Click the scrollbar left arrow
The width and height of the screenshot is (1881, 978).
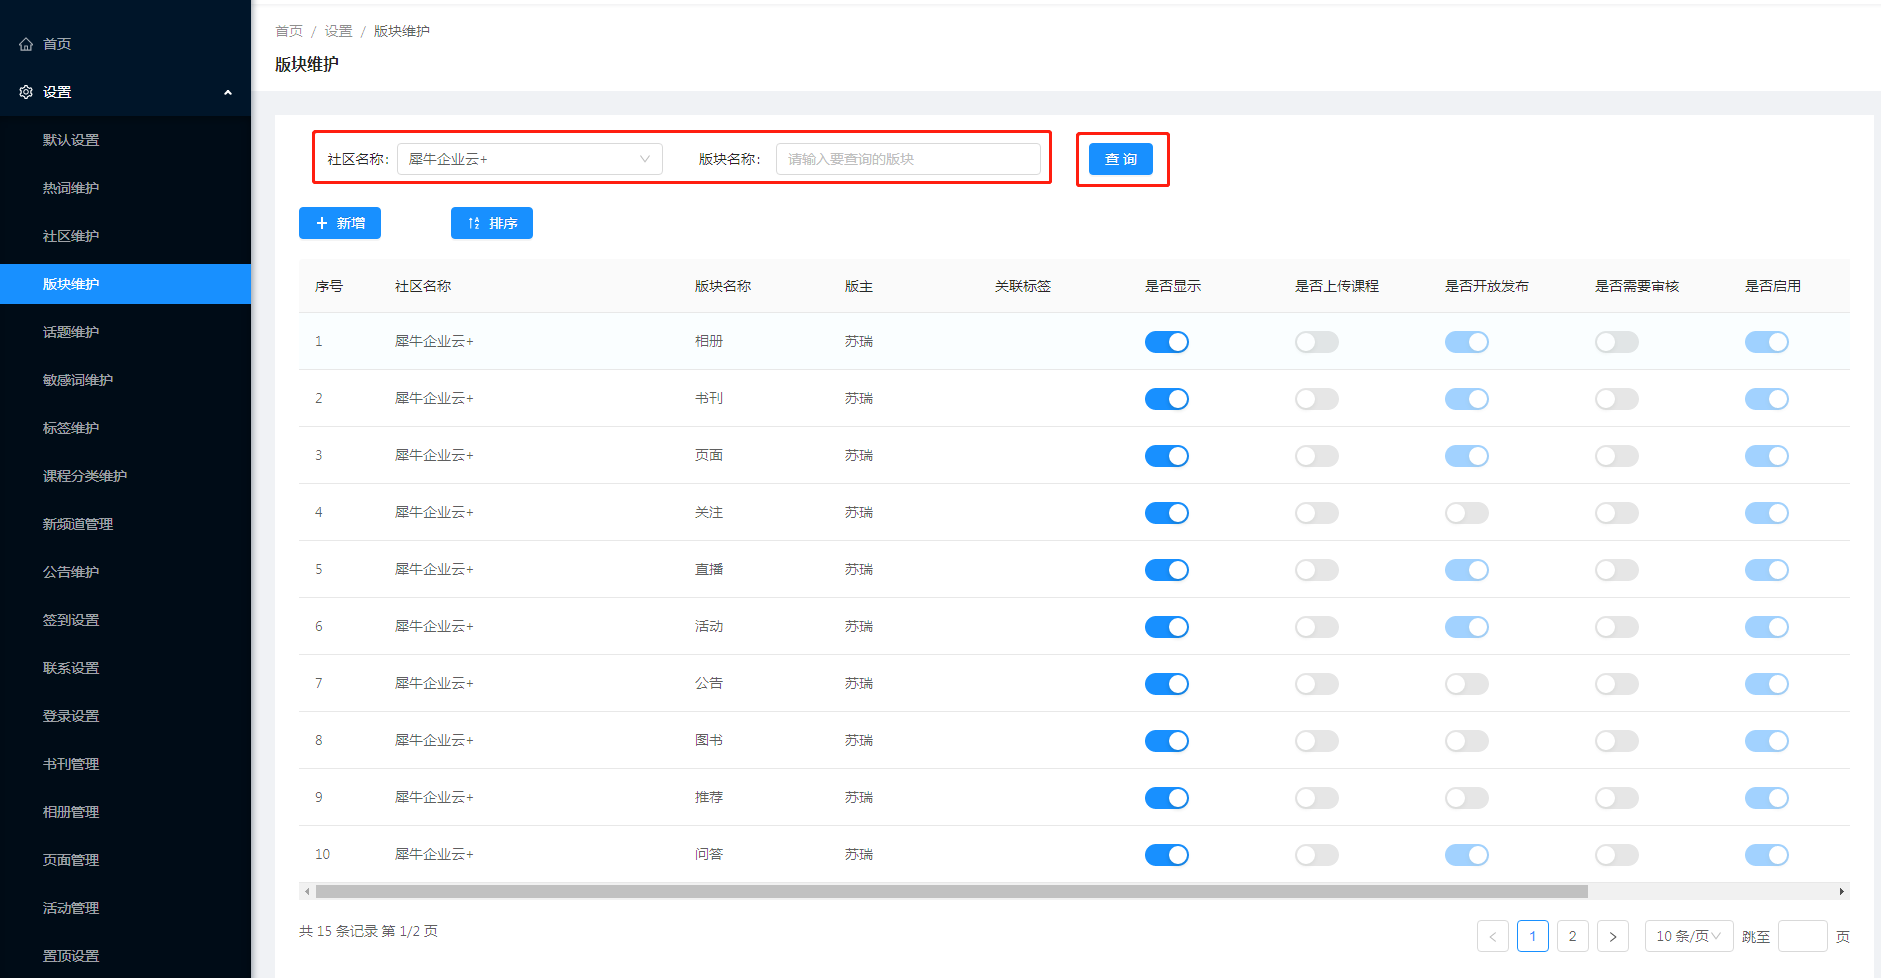307,891
